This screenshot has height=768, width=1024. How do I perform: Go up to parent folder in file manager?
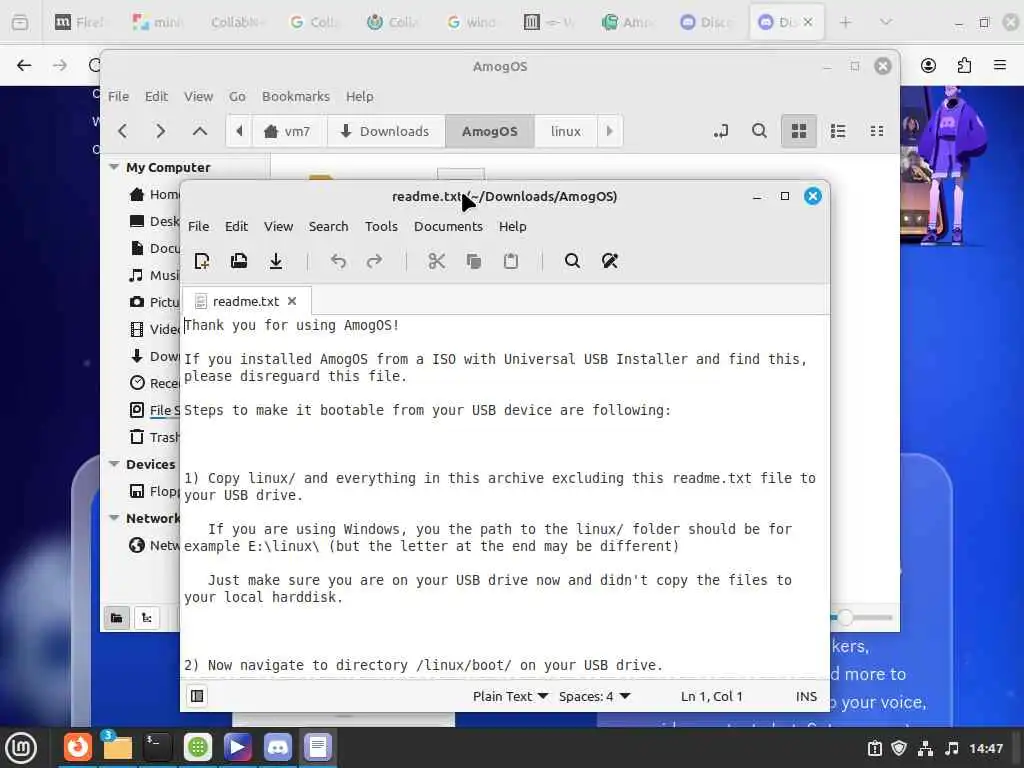point(200,131)
